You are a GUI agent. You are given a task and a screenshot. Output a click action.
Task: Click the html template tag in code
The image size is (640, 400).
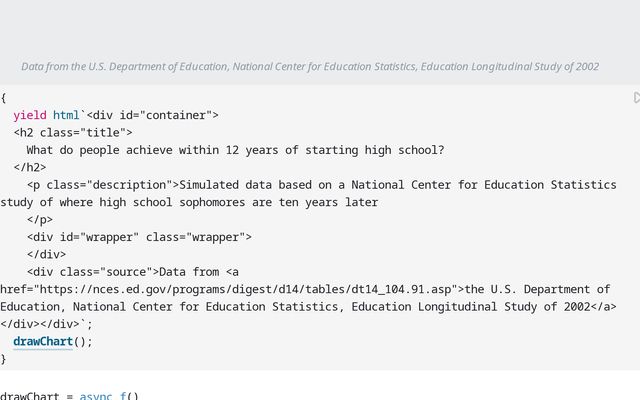click(66, 115)
